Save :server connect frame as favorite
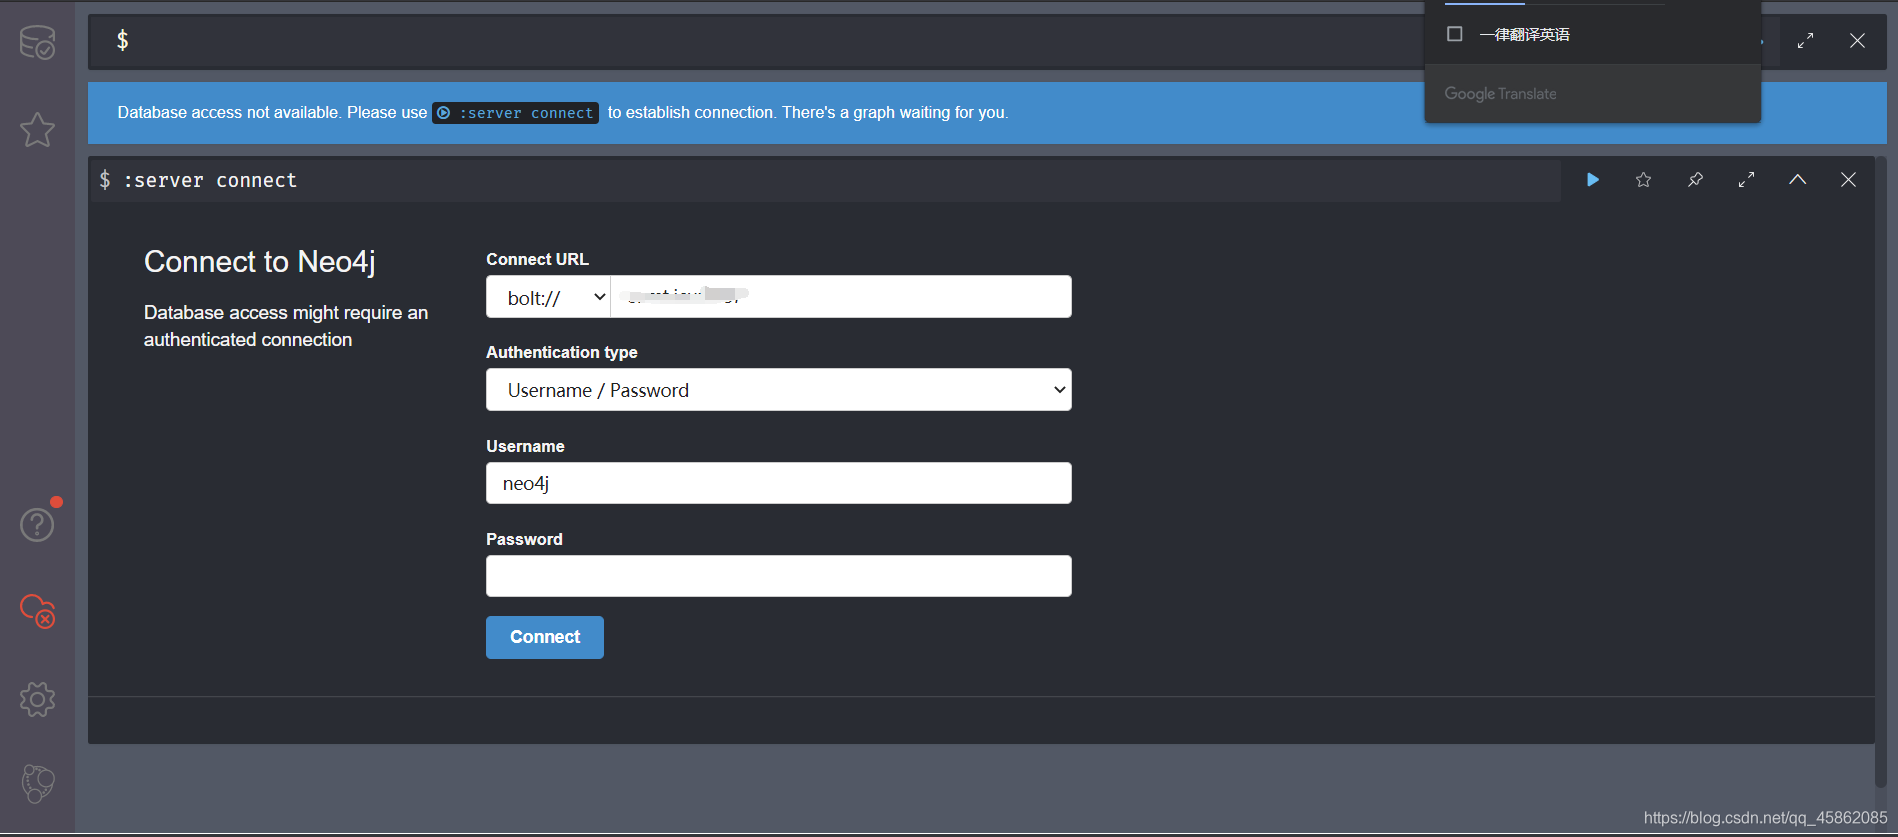 (x=1644, y=180)
